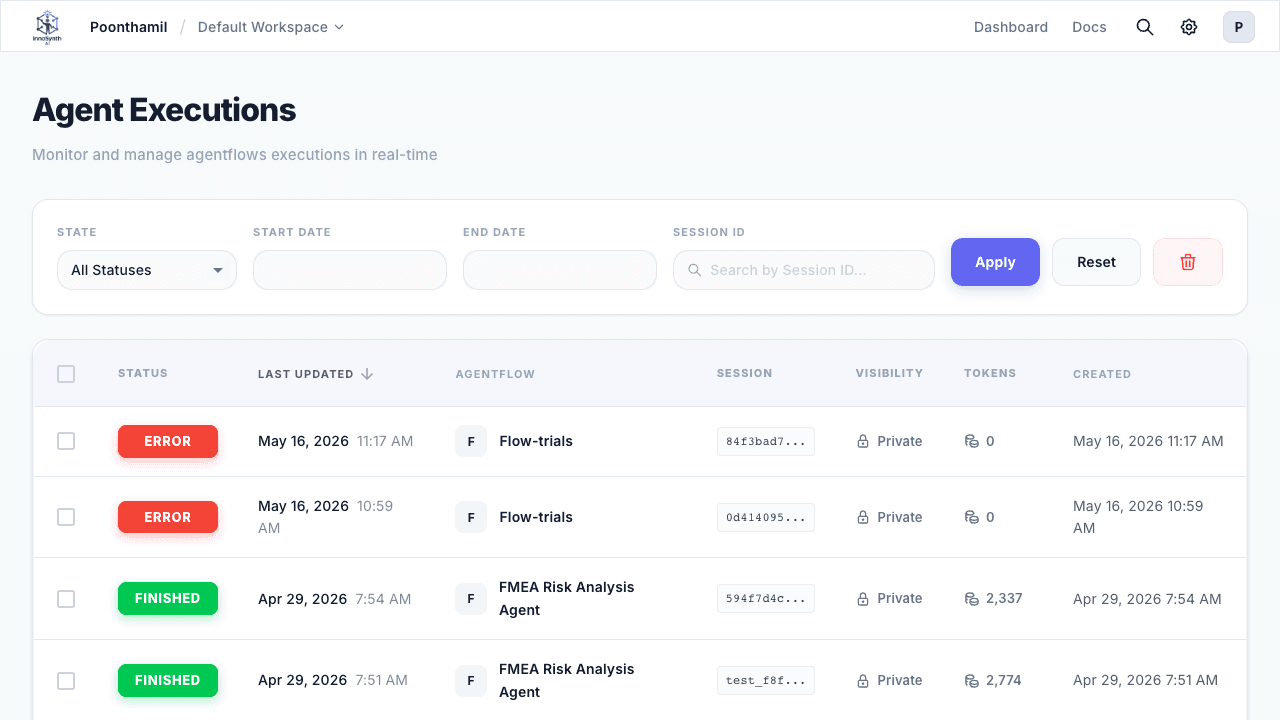This screenshot has height=720, width=1280.
Task: Click the Tokens column header
Action: pyautogui.click(x=990, y=373)
